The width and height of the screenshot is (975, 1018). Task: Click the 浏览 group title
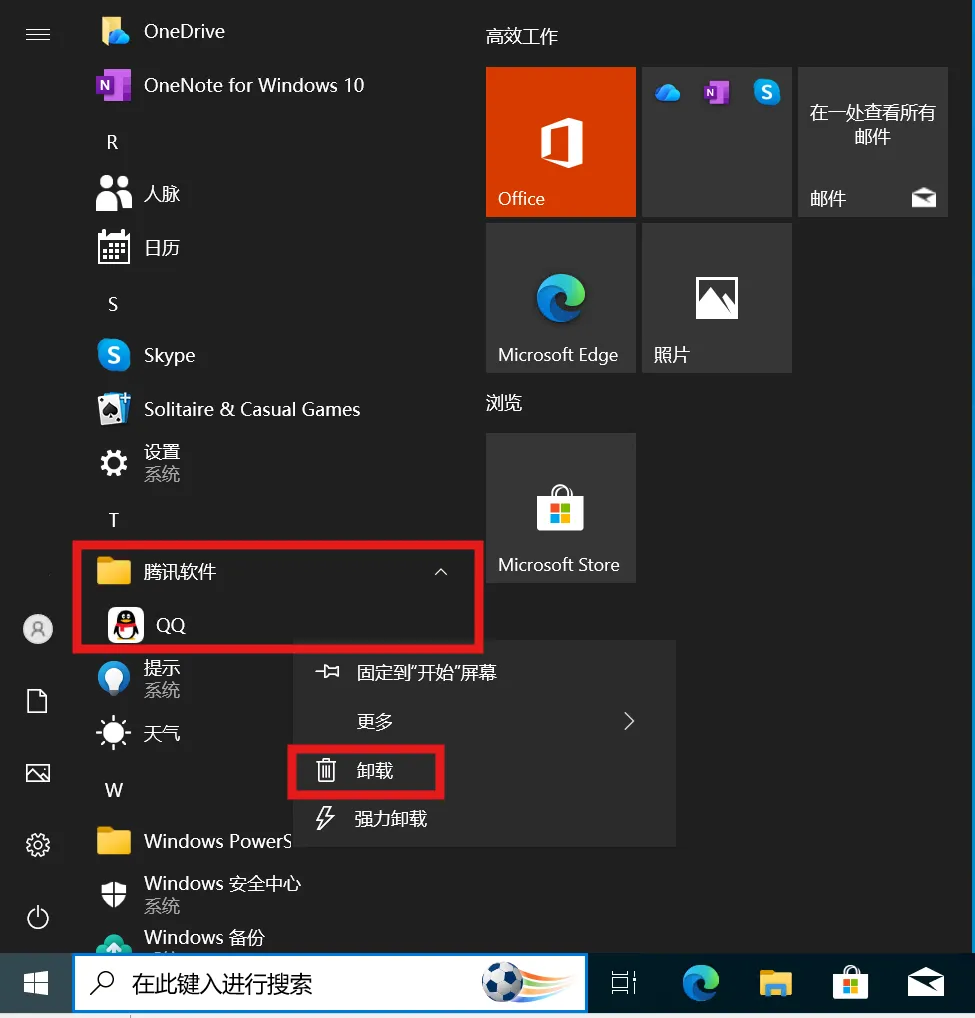point(504,403)
